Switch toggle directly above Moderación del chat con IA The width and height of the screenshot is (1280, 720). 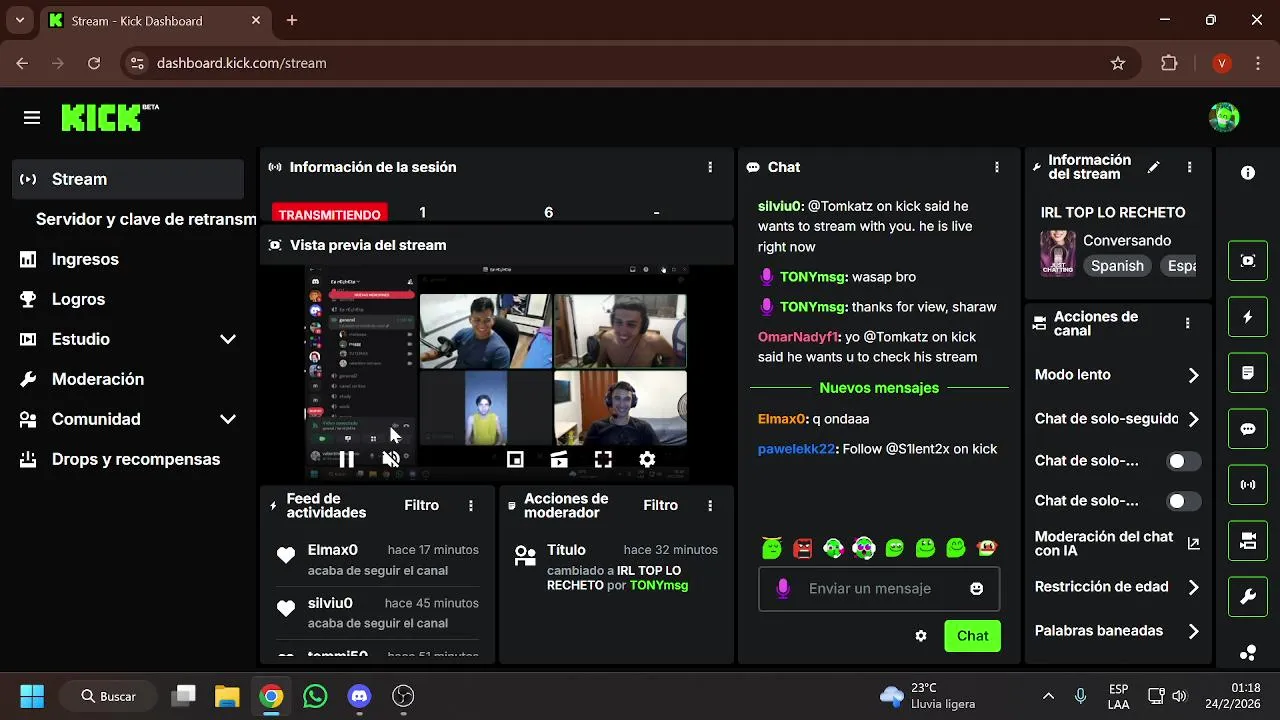[x=1184, y=501]
